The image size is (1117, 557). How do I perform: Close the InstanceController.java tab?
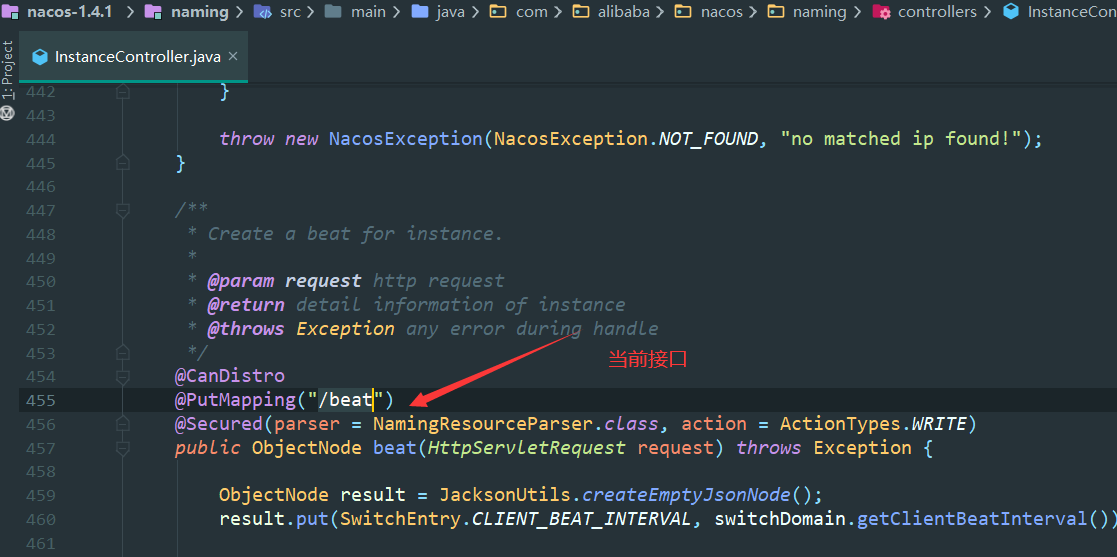coord(233,56)
